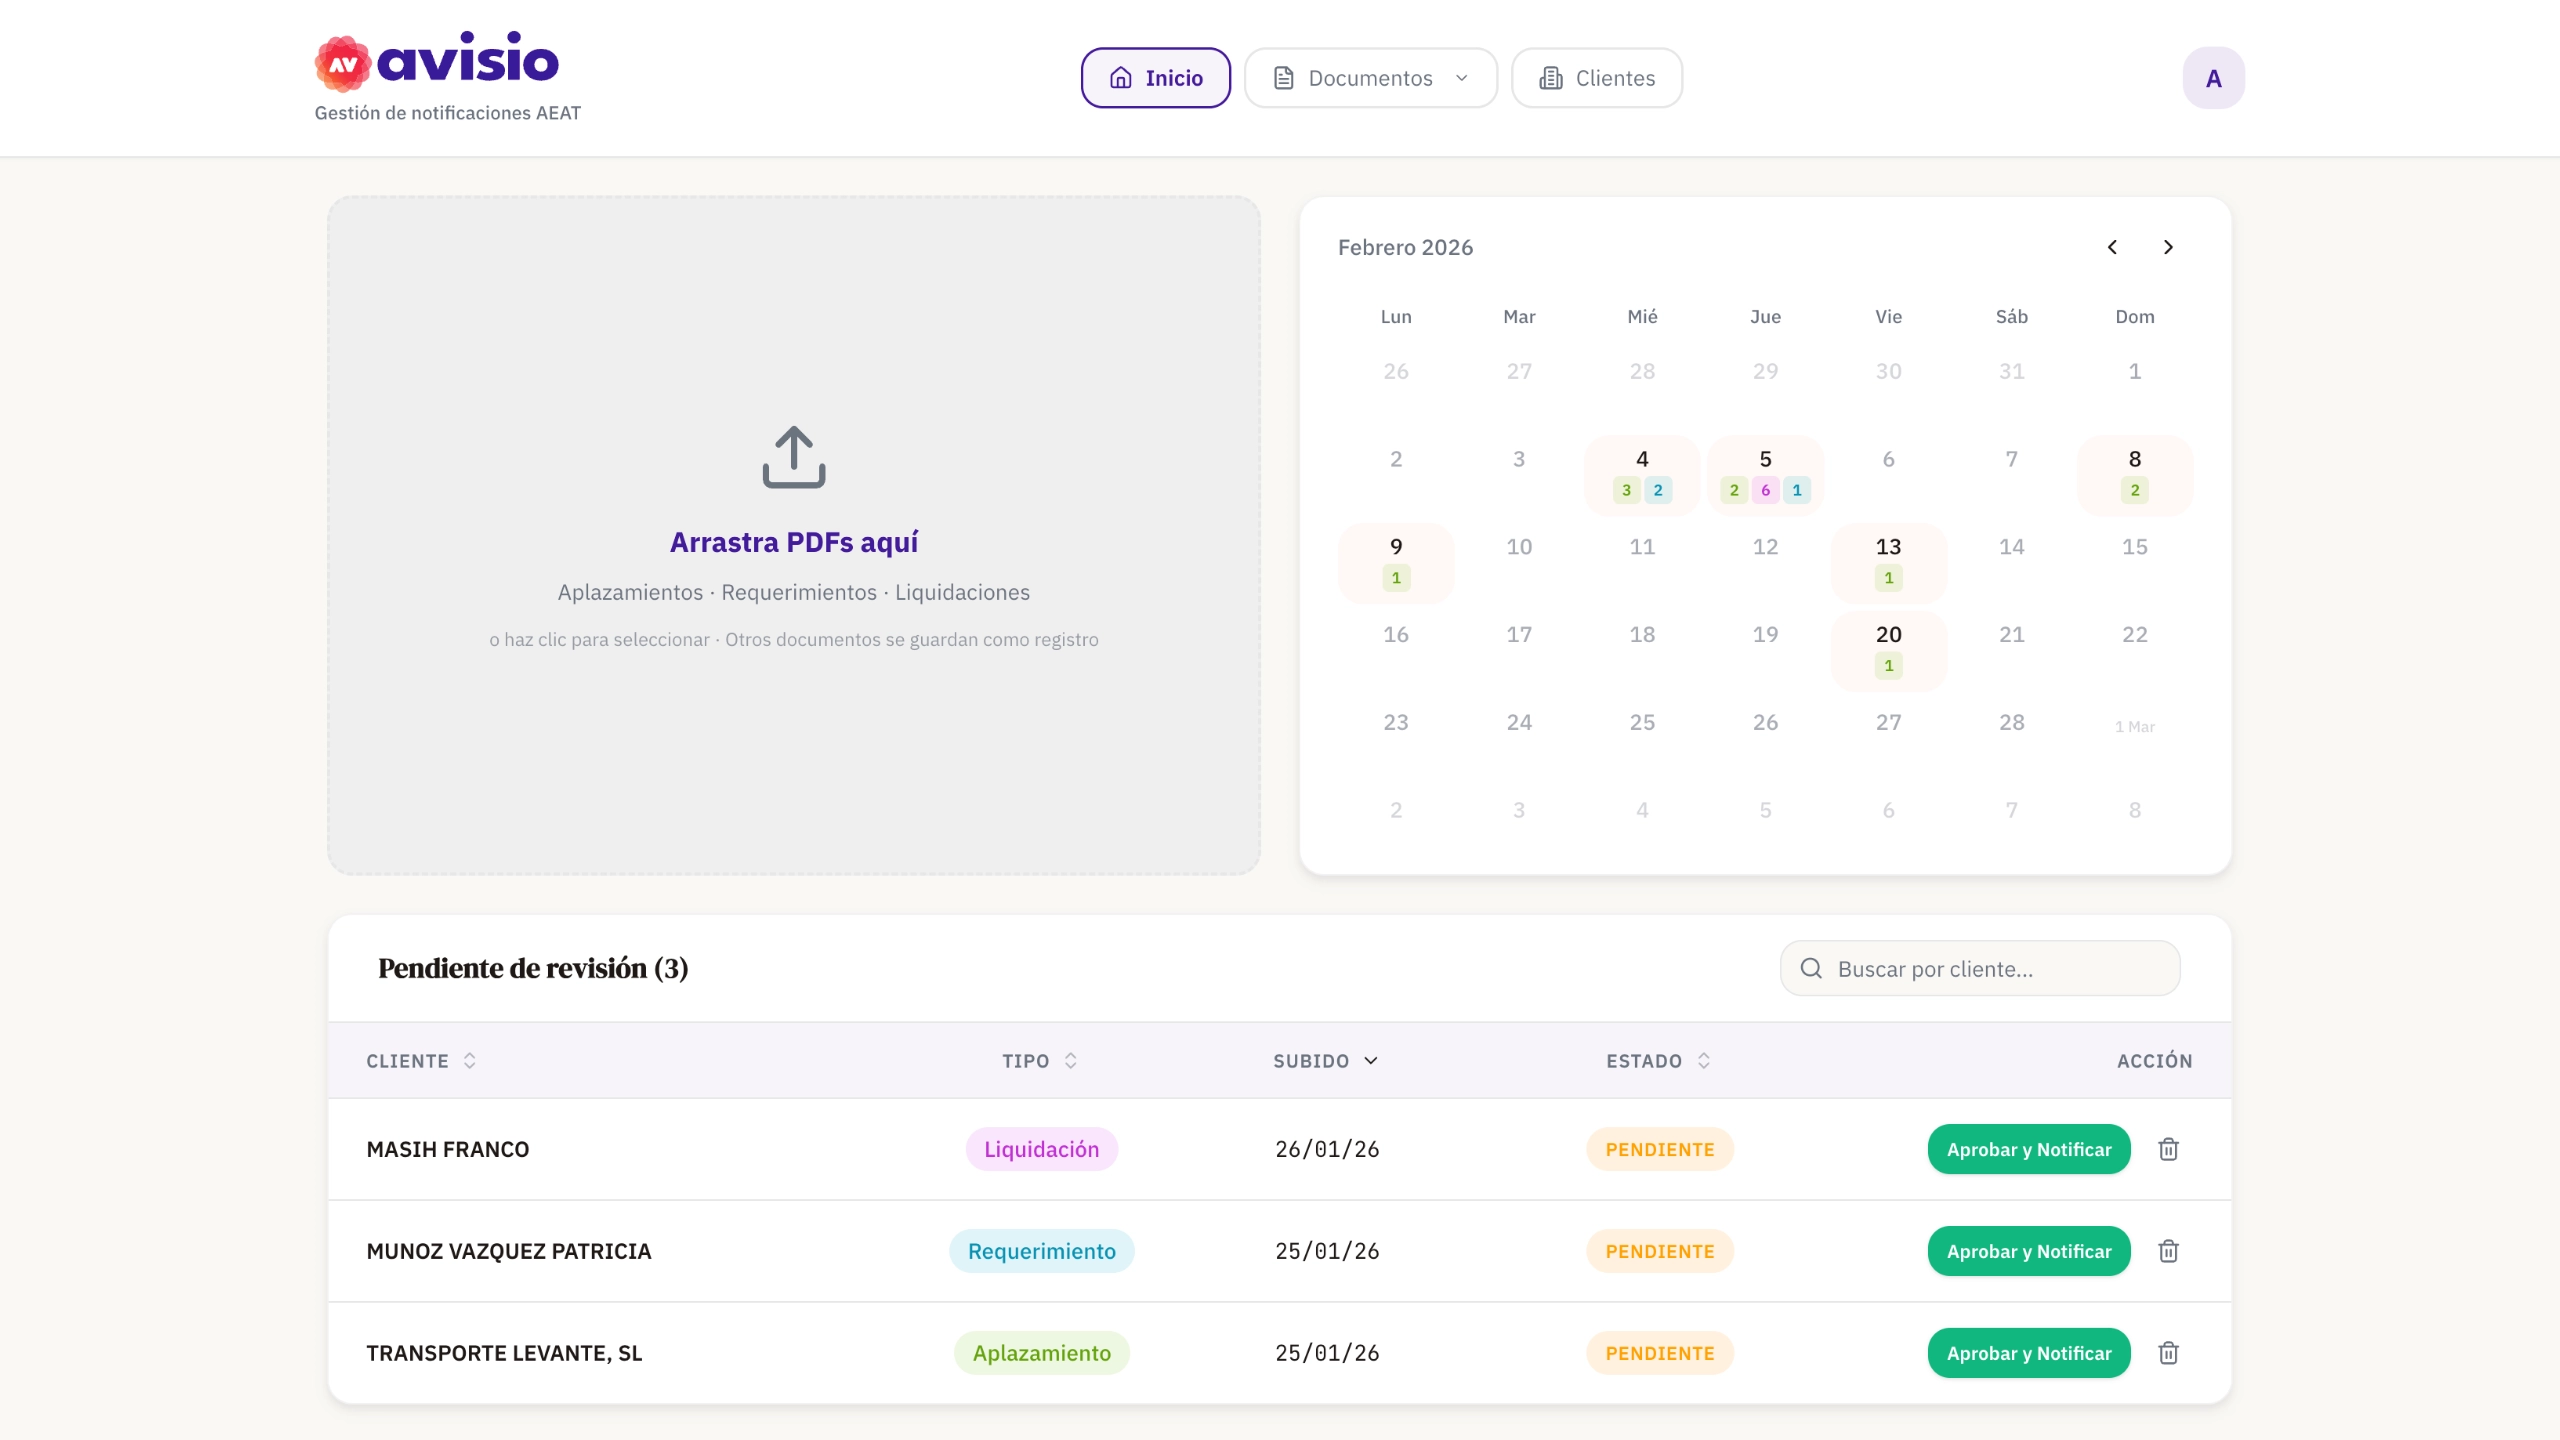Go to the previous month in the calendar

(2112, 247)
